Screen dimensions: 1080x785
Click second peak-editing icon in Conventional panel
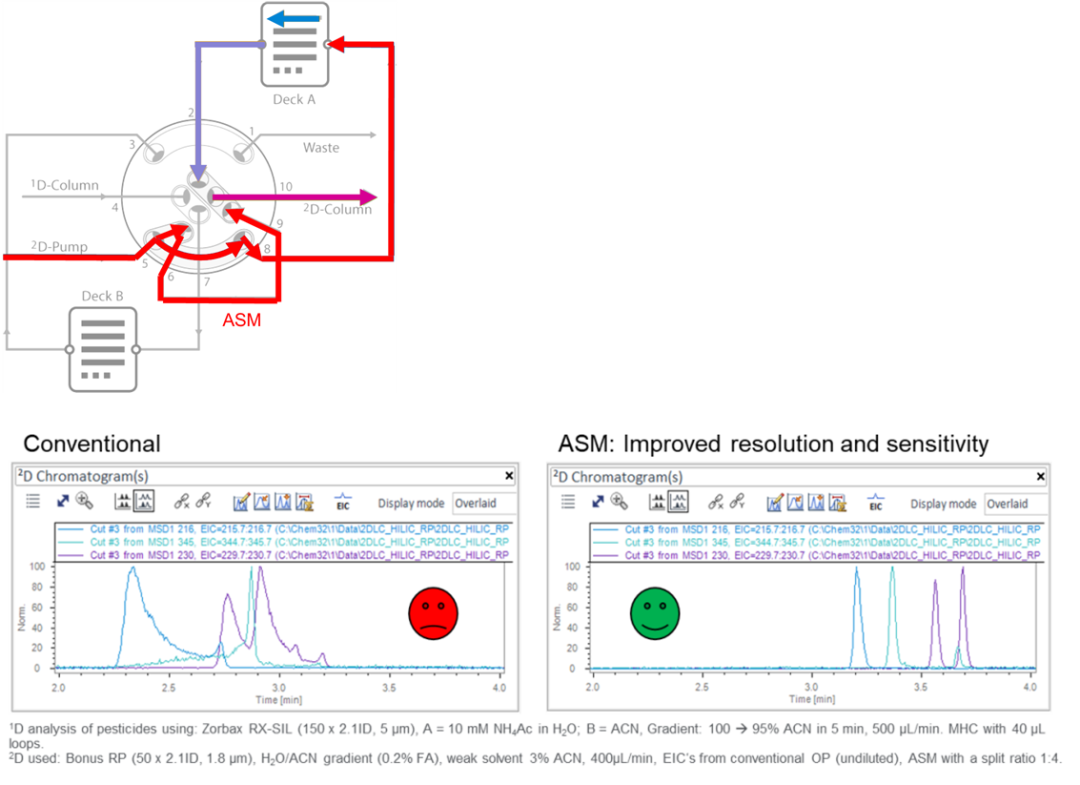coord(262,502)
